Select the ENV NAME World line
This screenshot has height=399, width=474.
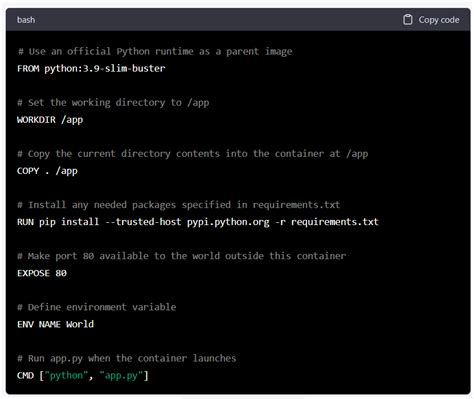[x=56, y=324]
